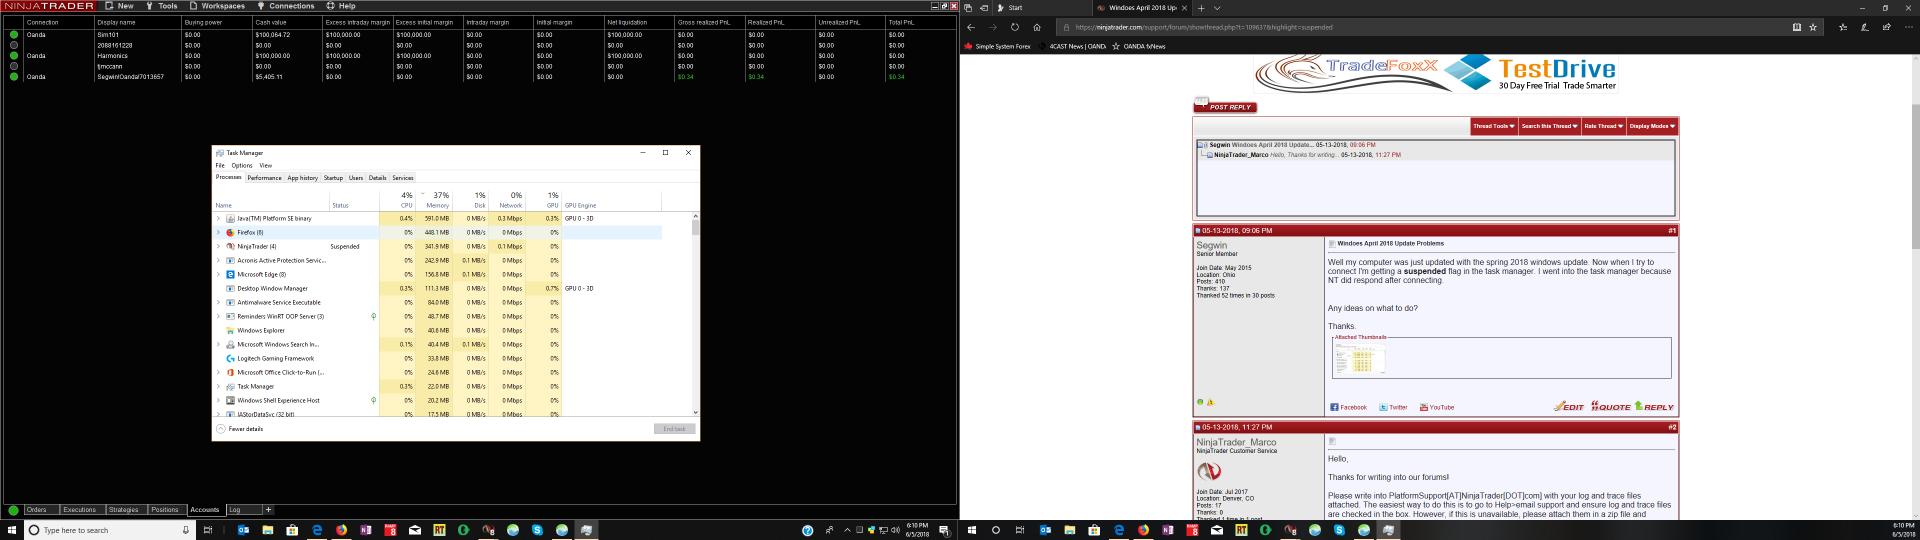This screenshot has width=1920, height=540.
Task: Click Logitech Gaming Framework process icon
Action: [x=230, y=358]
